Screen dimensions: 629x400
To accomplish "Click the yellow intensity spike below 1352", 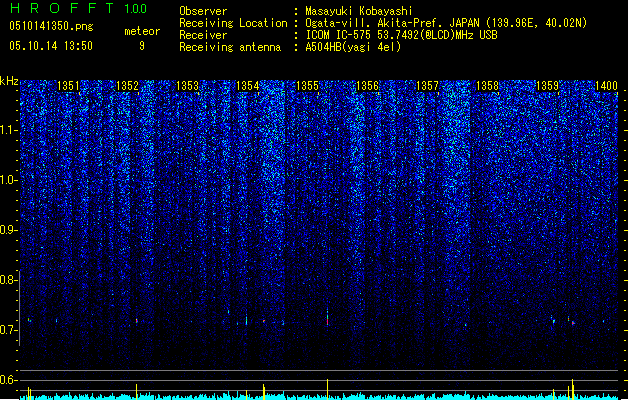I will pos(136,392).
